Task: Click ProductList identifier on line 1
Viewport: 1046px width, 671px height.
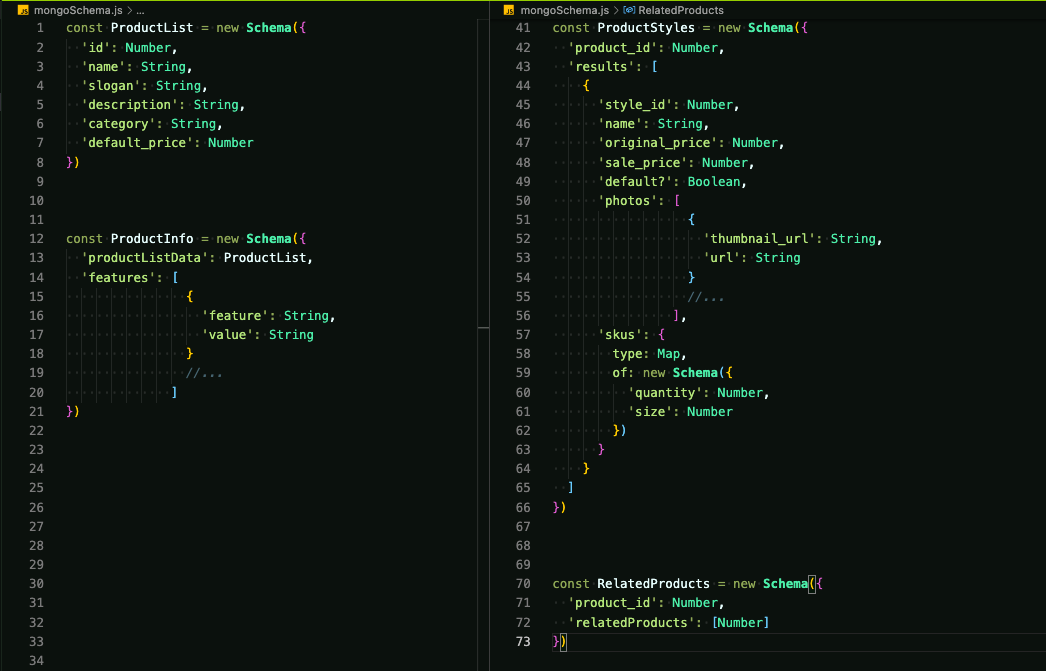Action: pyautogui.click(x=151, y=28)
